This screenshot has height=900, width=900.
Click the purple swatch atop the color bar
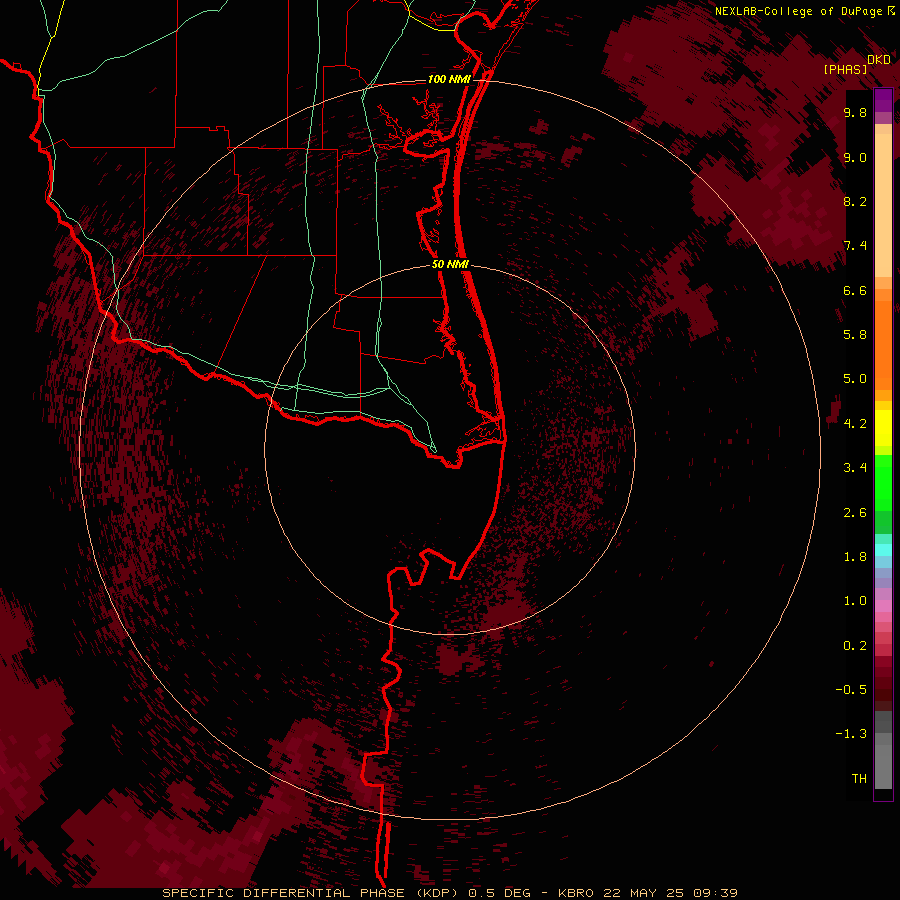point(883,100)
